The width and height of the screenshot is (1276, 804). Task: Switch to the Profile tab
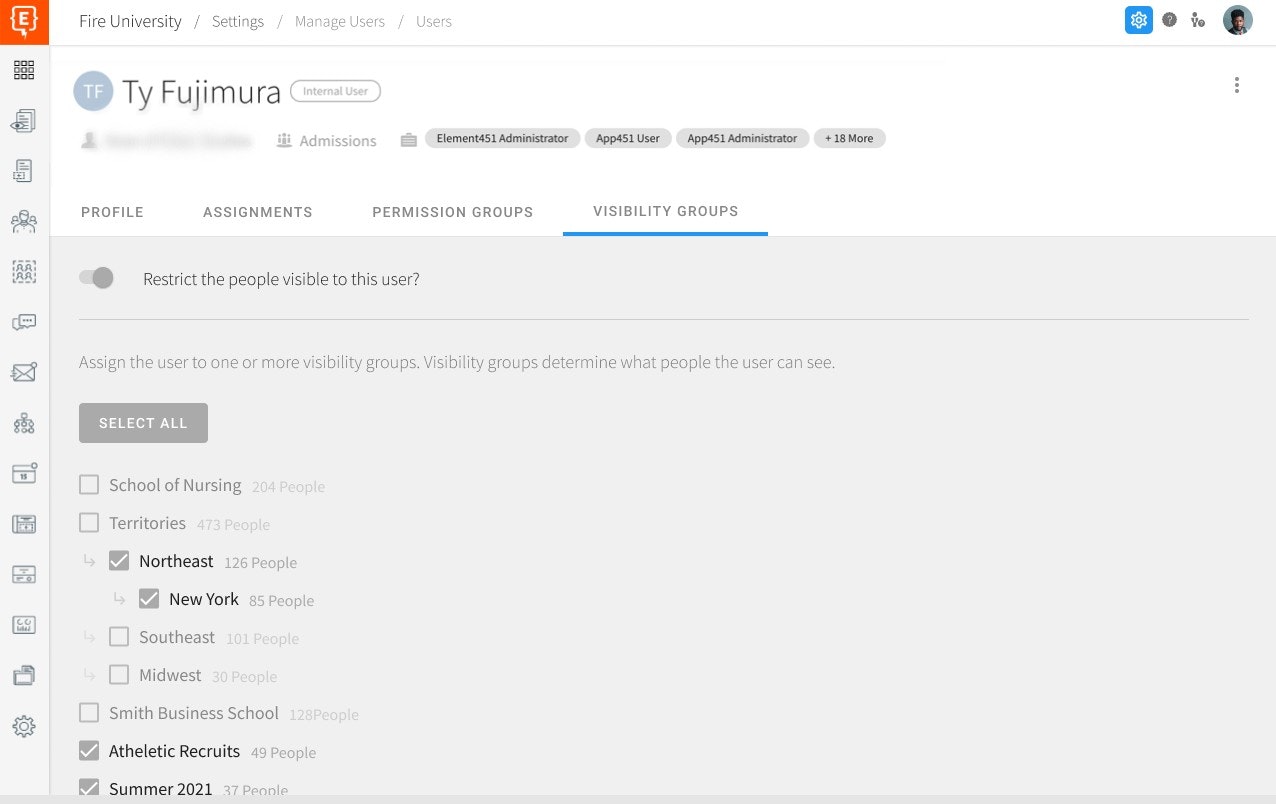coord(112,212)
